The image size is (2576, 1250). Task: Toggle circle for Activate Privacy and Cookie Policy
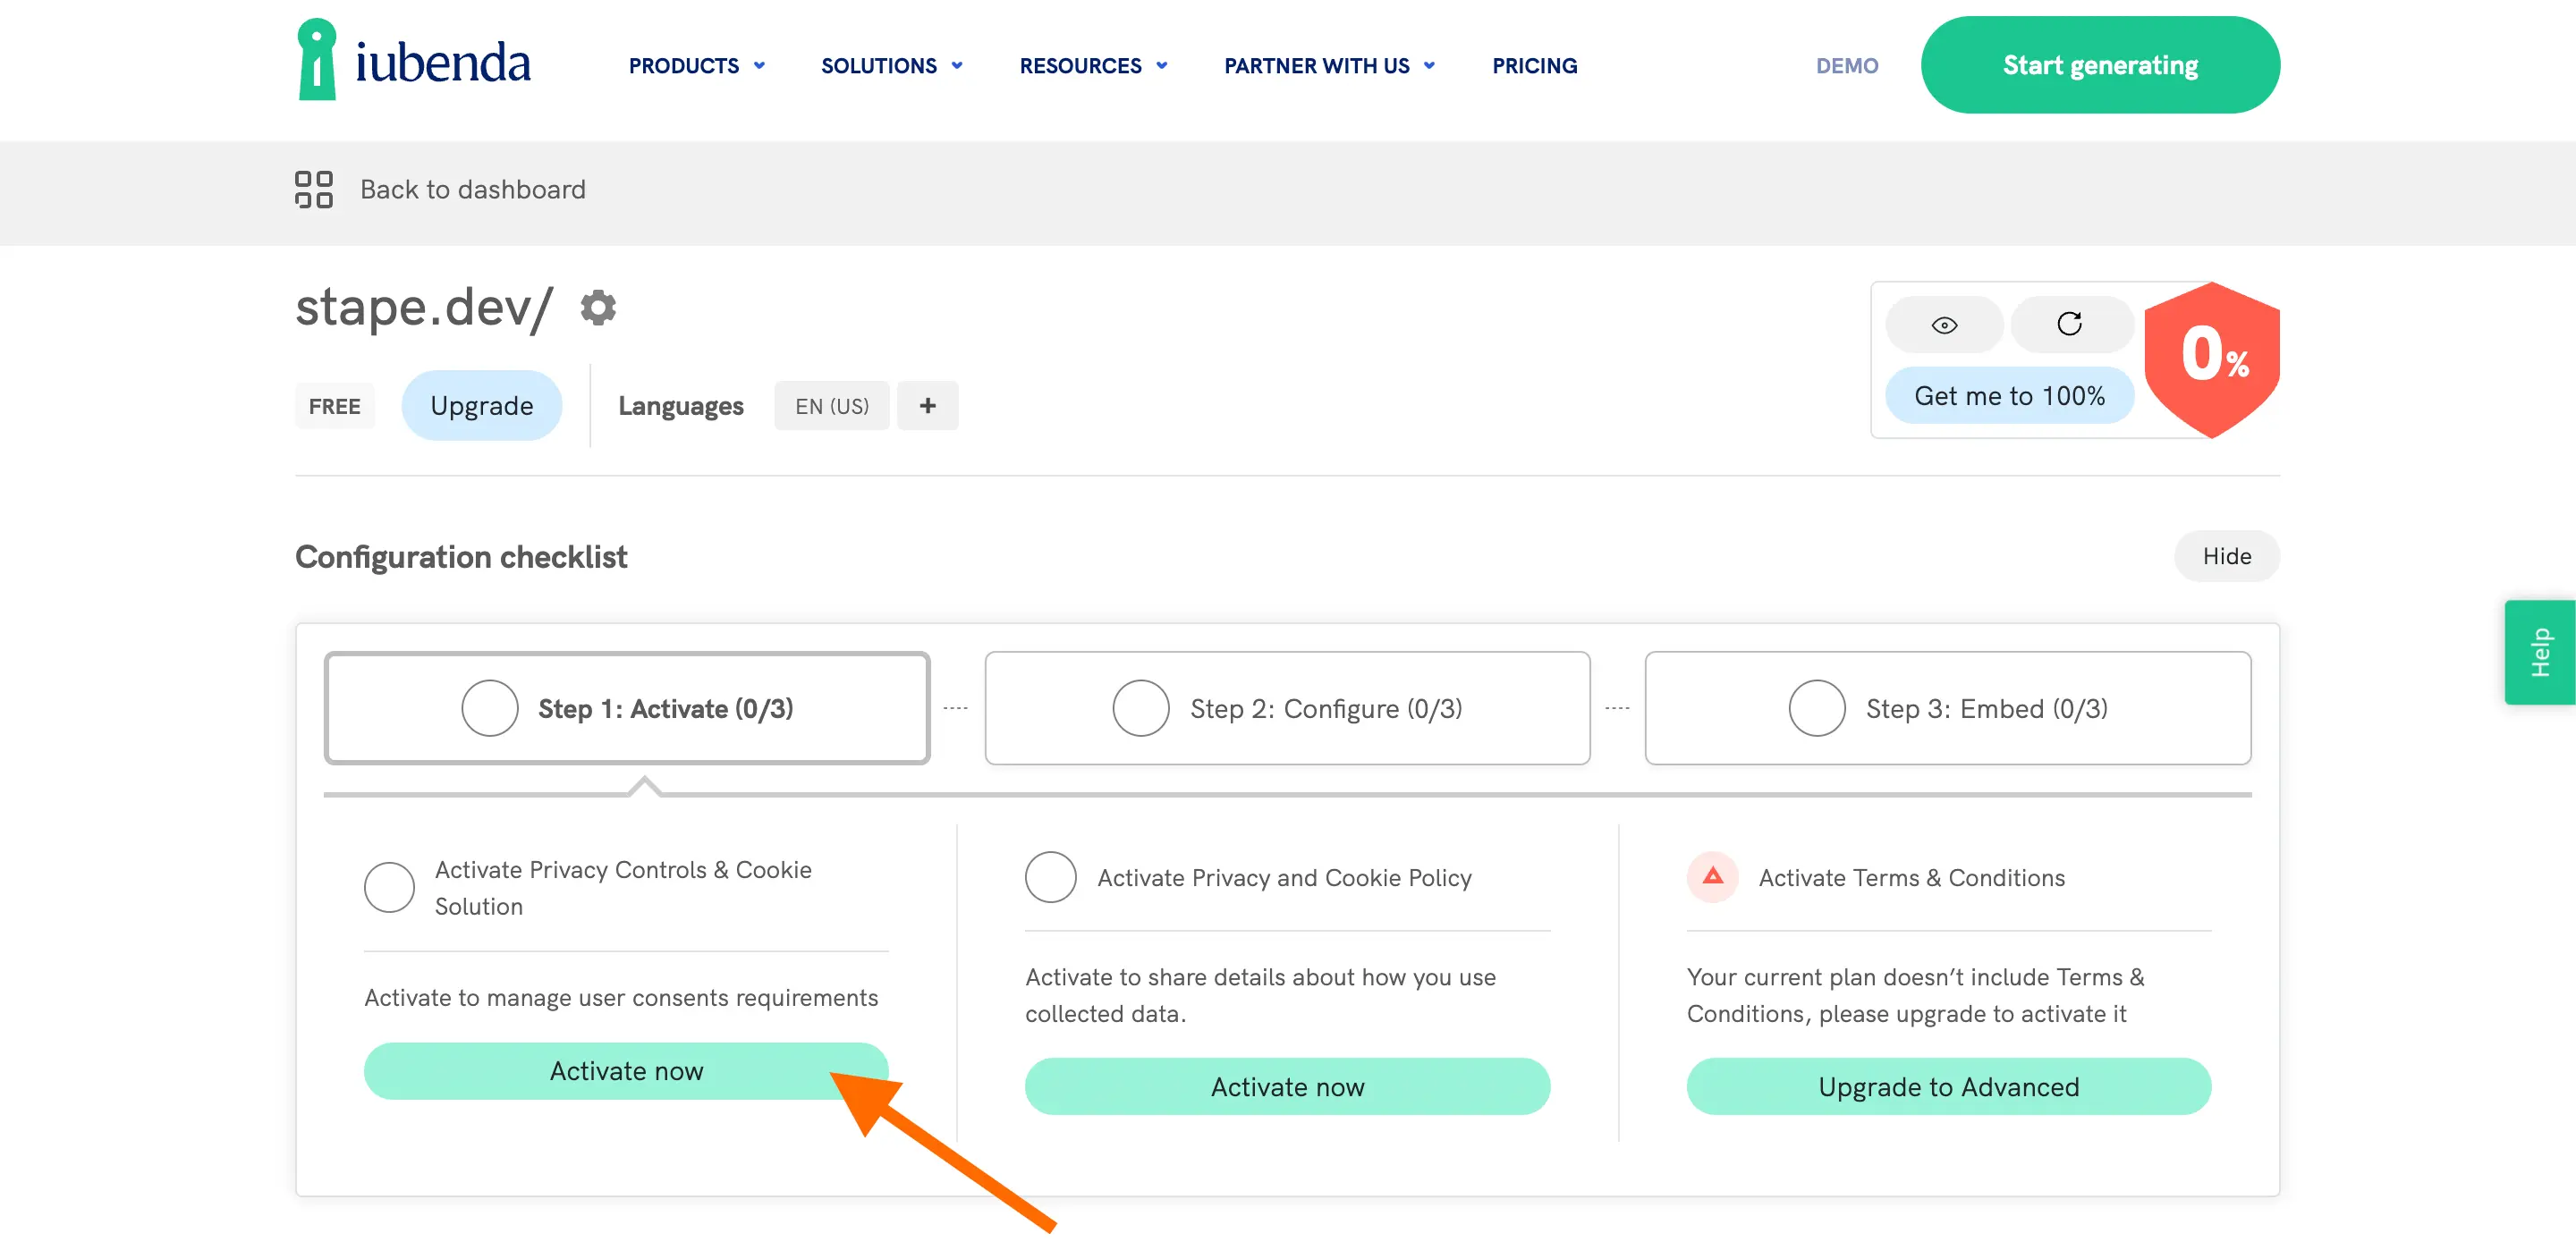click(1050, 877)
